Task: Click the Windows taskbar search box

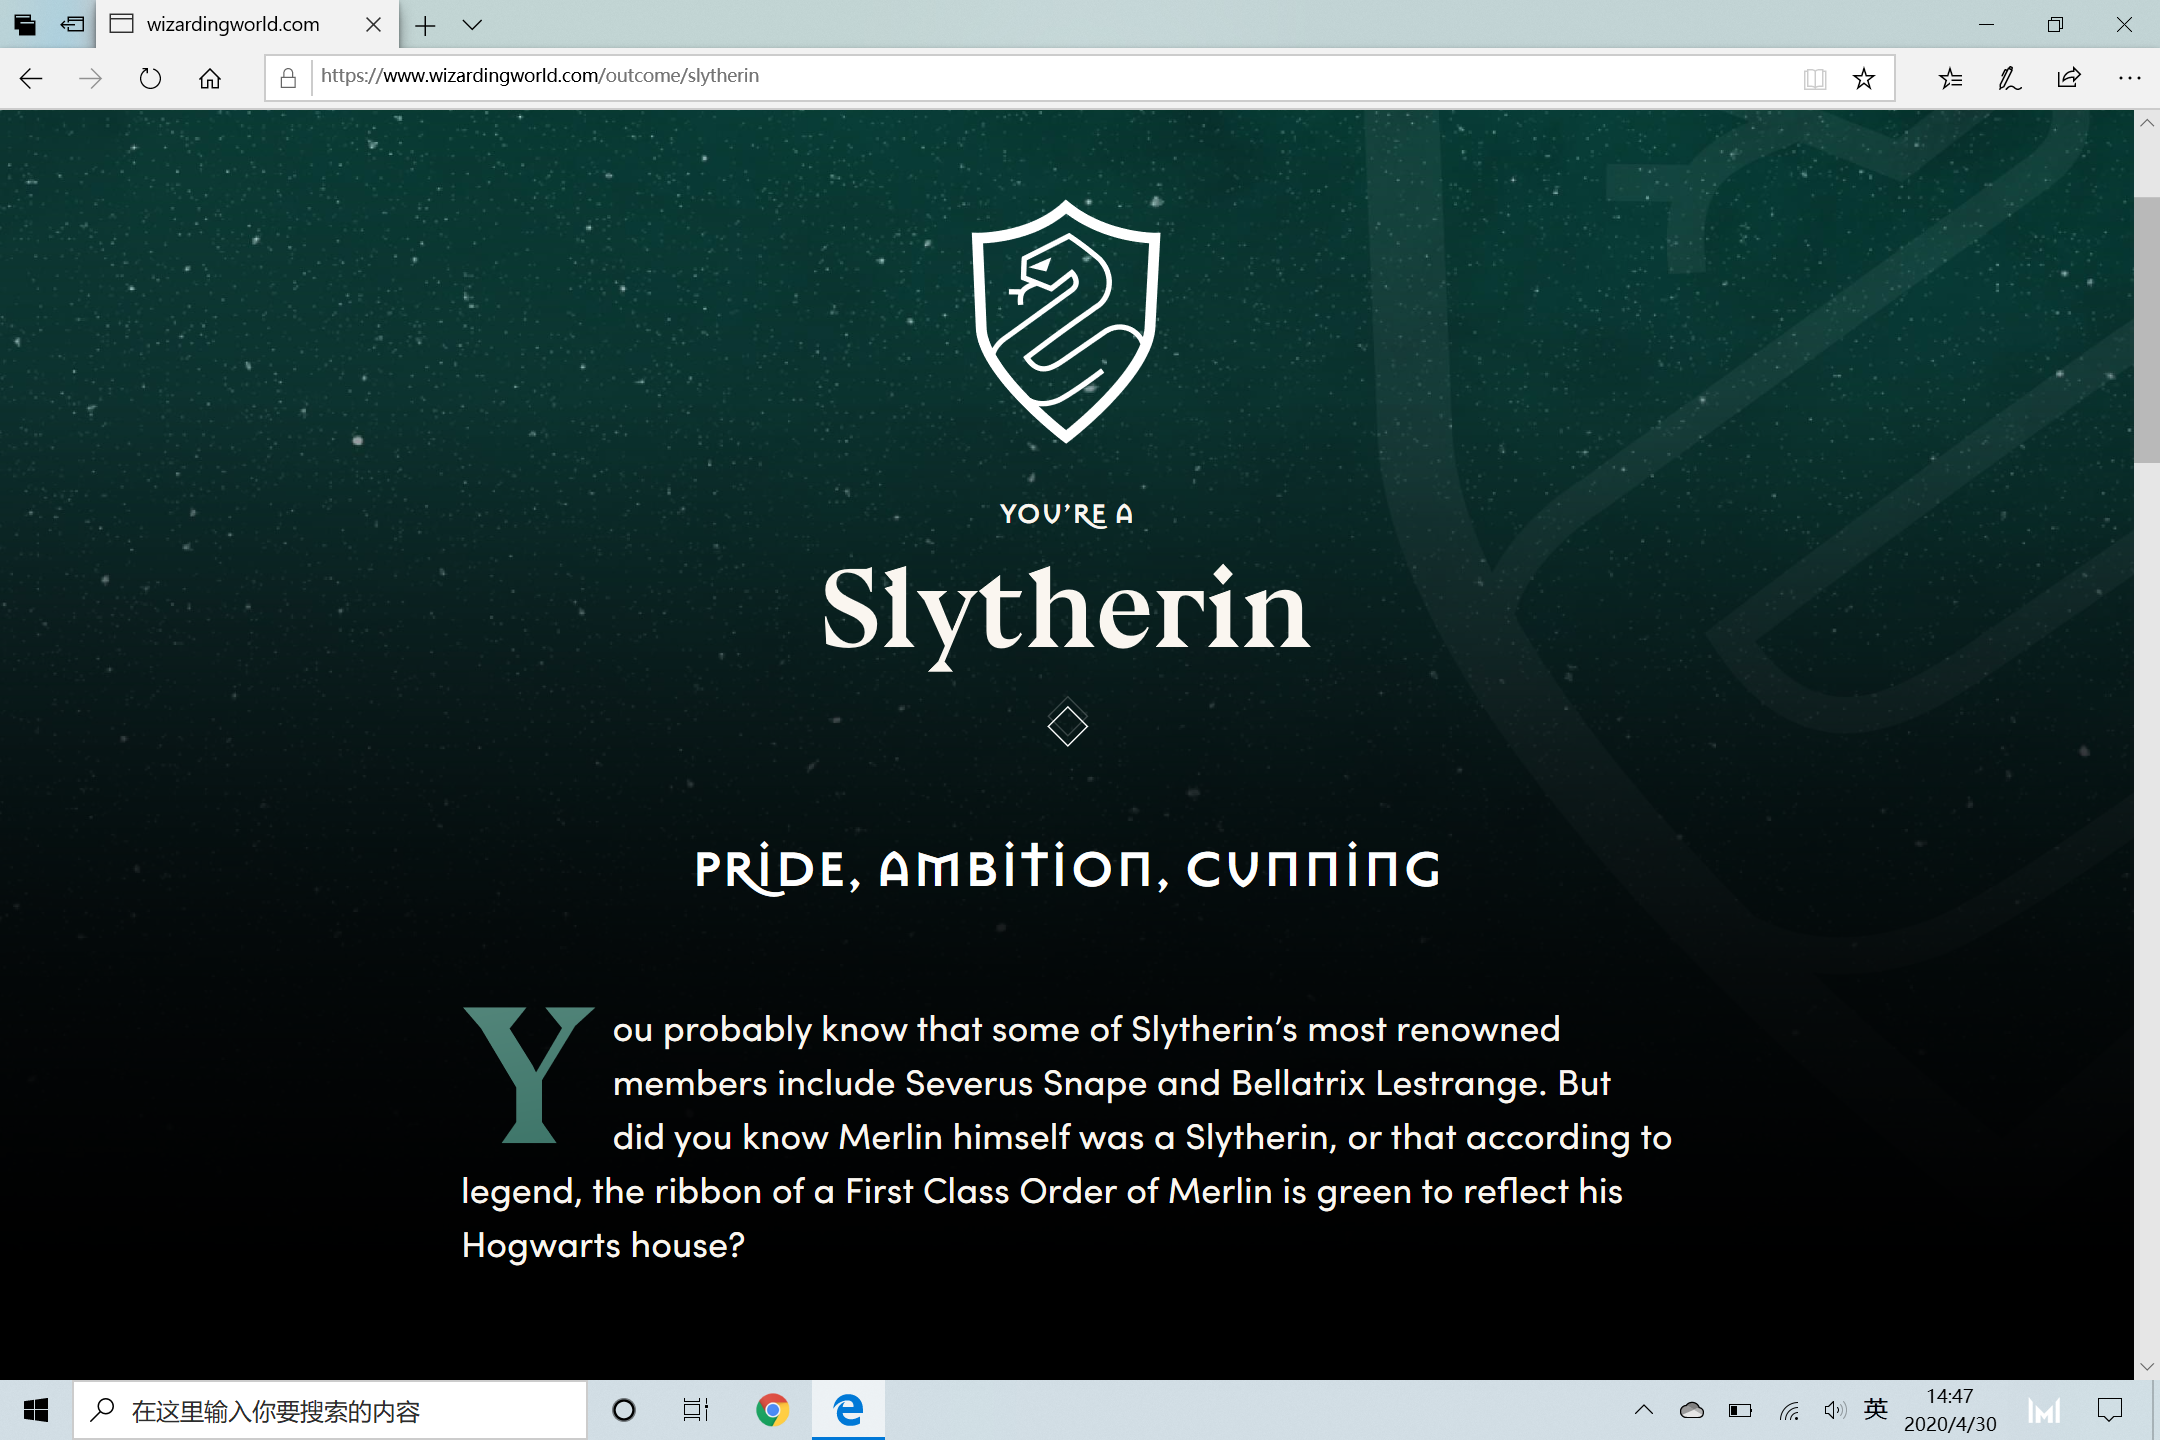Action: (x=330, y=1411)
